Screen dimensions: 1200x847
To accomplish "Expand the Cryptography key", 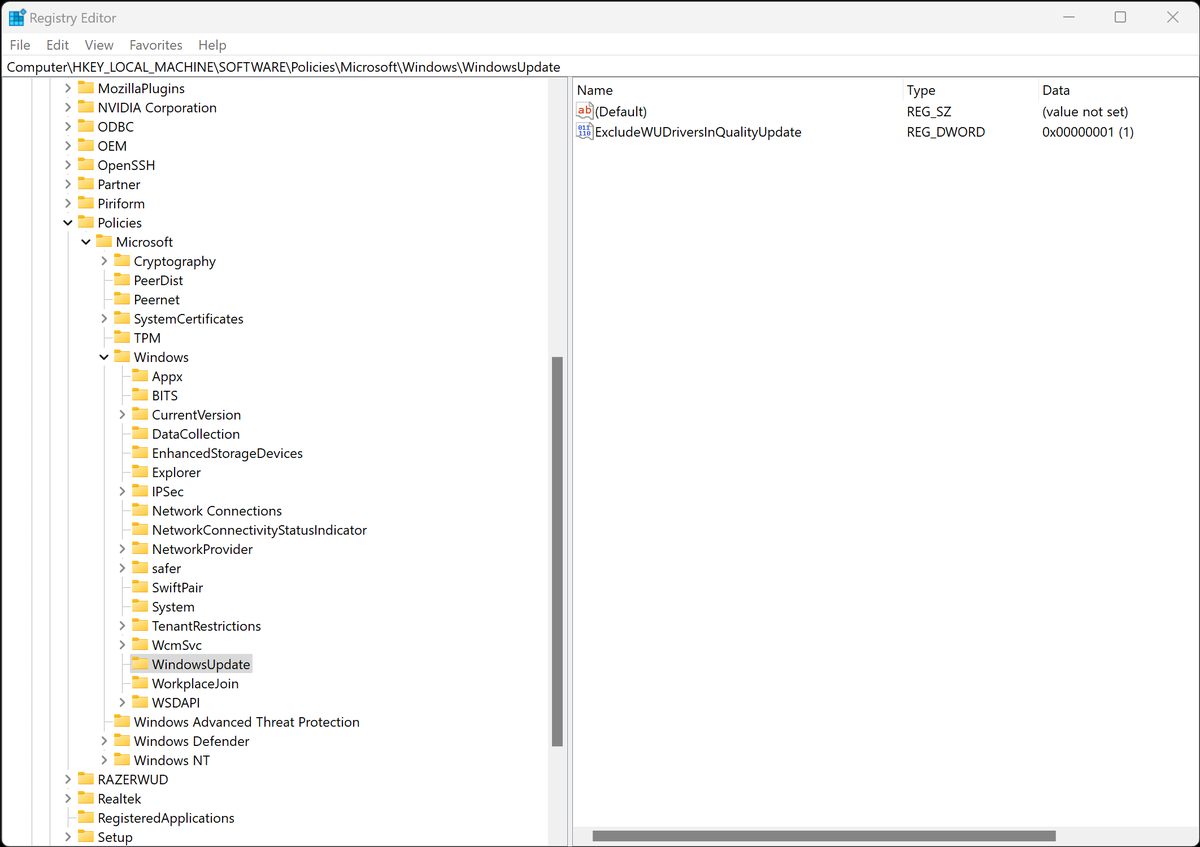I will click(104, 261).
